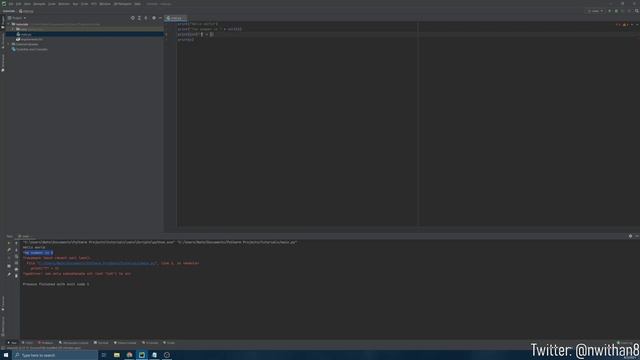Click the Task View taskbar icon
Image resolution: width=640 pixels, height=360 pixels.
(104, 355)
